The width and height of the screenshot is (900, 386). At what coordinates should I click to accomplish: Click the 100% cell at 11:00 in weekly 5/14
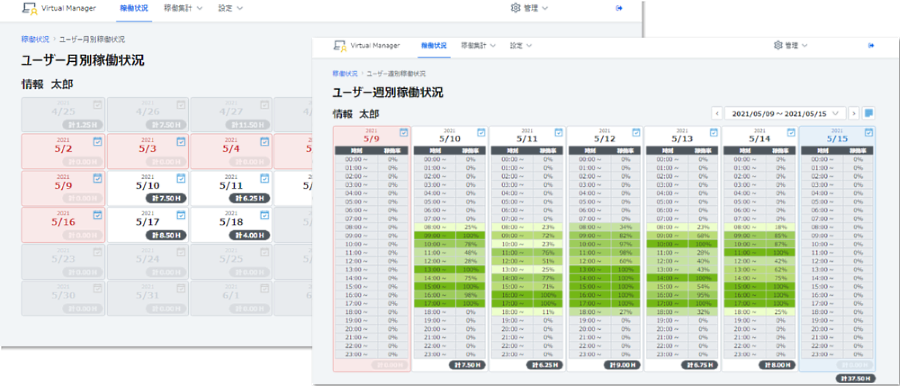781,252
